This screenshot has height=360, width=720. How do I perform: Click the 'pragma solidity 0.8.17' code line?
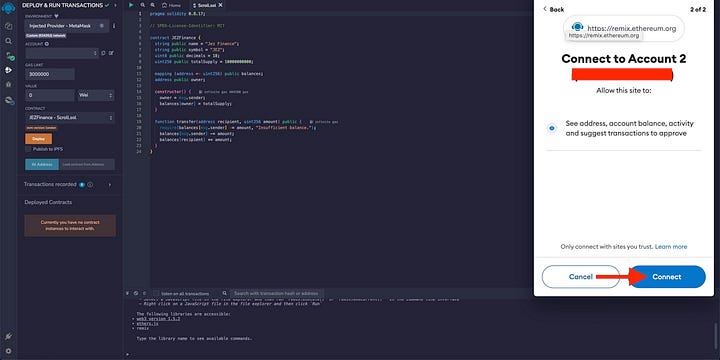pyautogui.click(x=178, y=14)
